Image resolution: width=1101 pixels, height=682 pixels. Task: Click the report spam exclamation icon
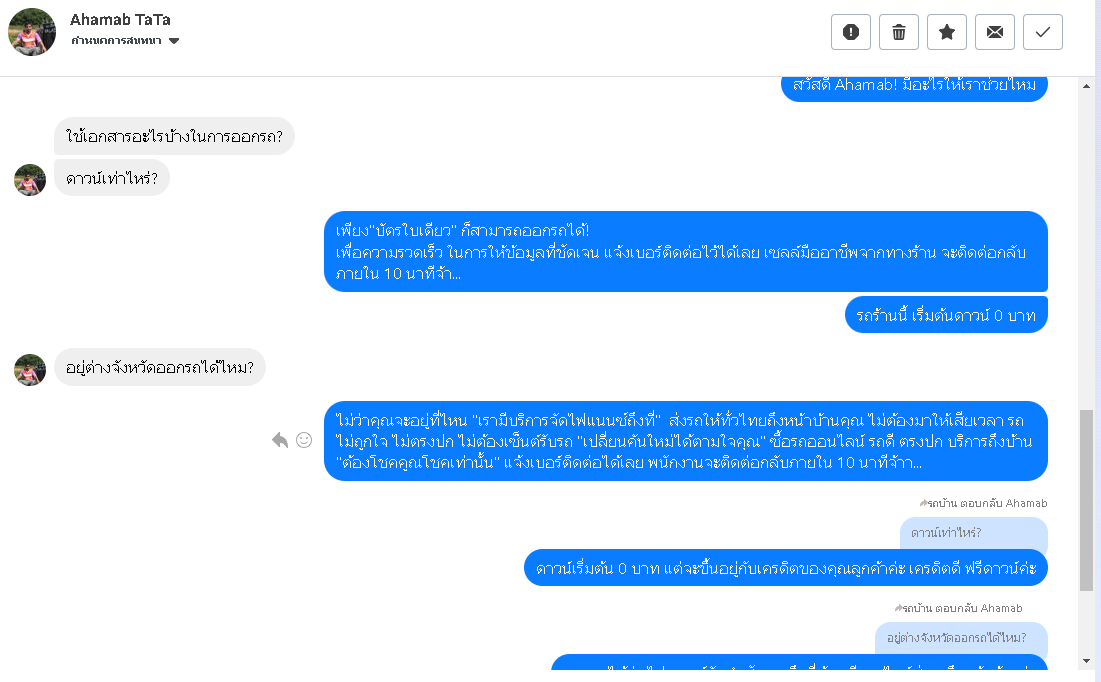pos(851,32)
